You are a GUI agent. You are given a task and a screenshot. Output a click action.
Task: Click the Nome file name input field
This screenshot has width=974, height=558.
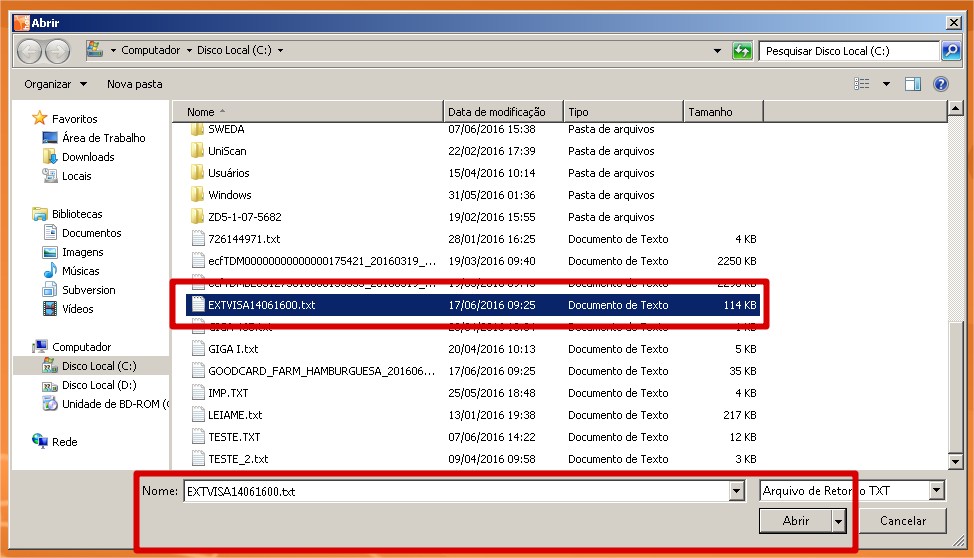[455, 491]
